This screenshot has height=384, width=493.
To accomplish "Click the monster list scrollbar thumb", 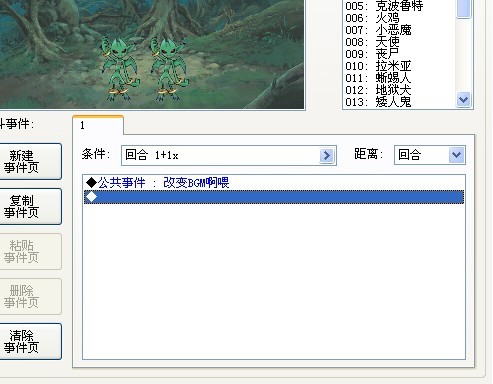I will click(463, 8).
